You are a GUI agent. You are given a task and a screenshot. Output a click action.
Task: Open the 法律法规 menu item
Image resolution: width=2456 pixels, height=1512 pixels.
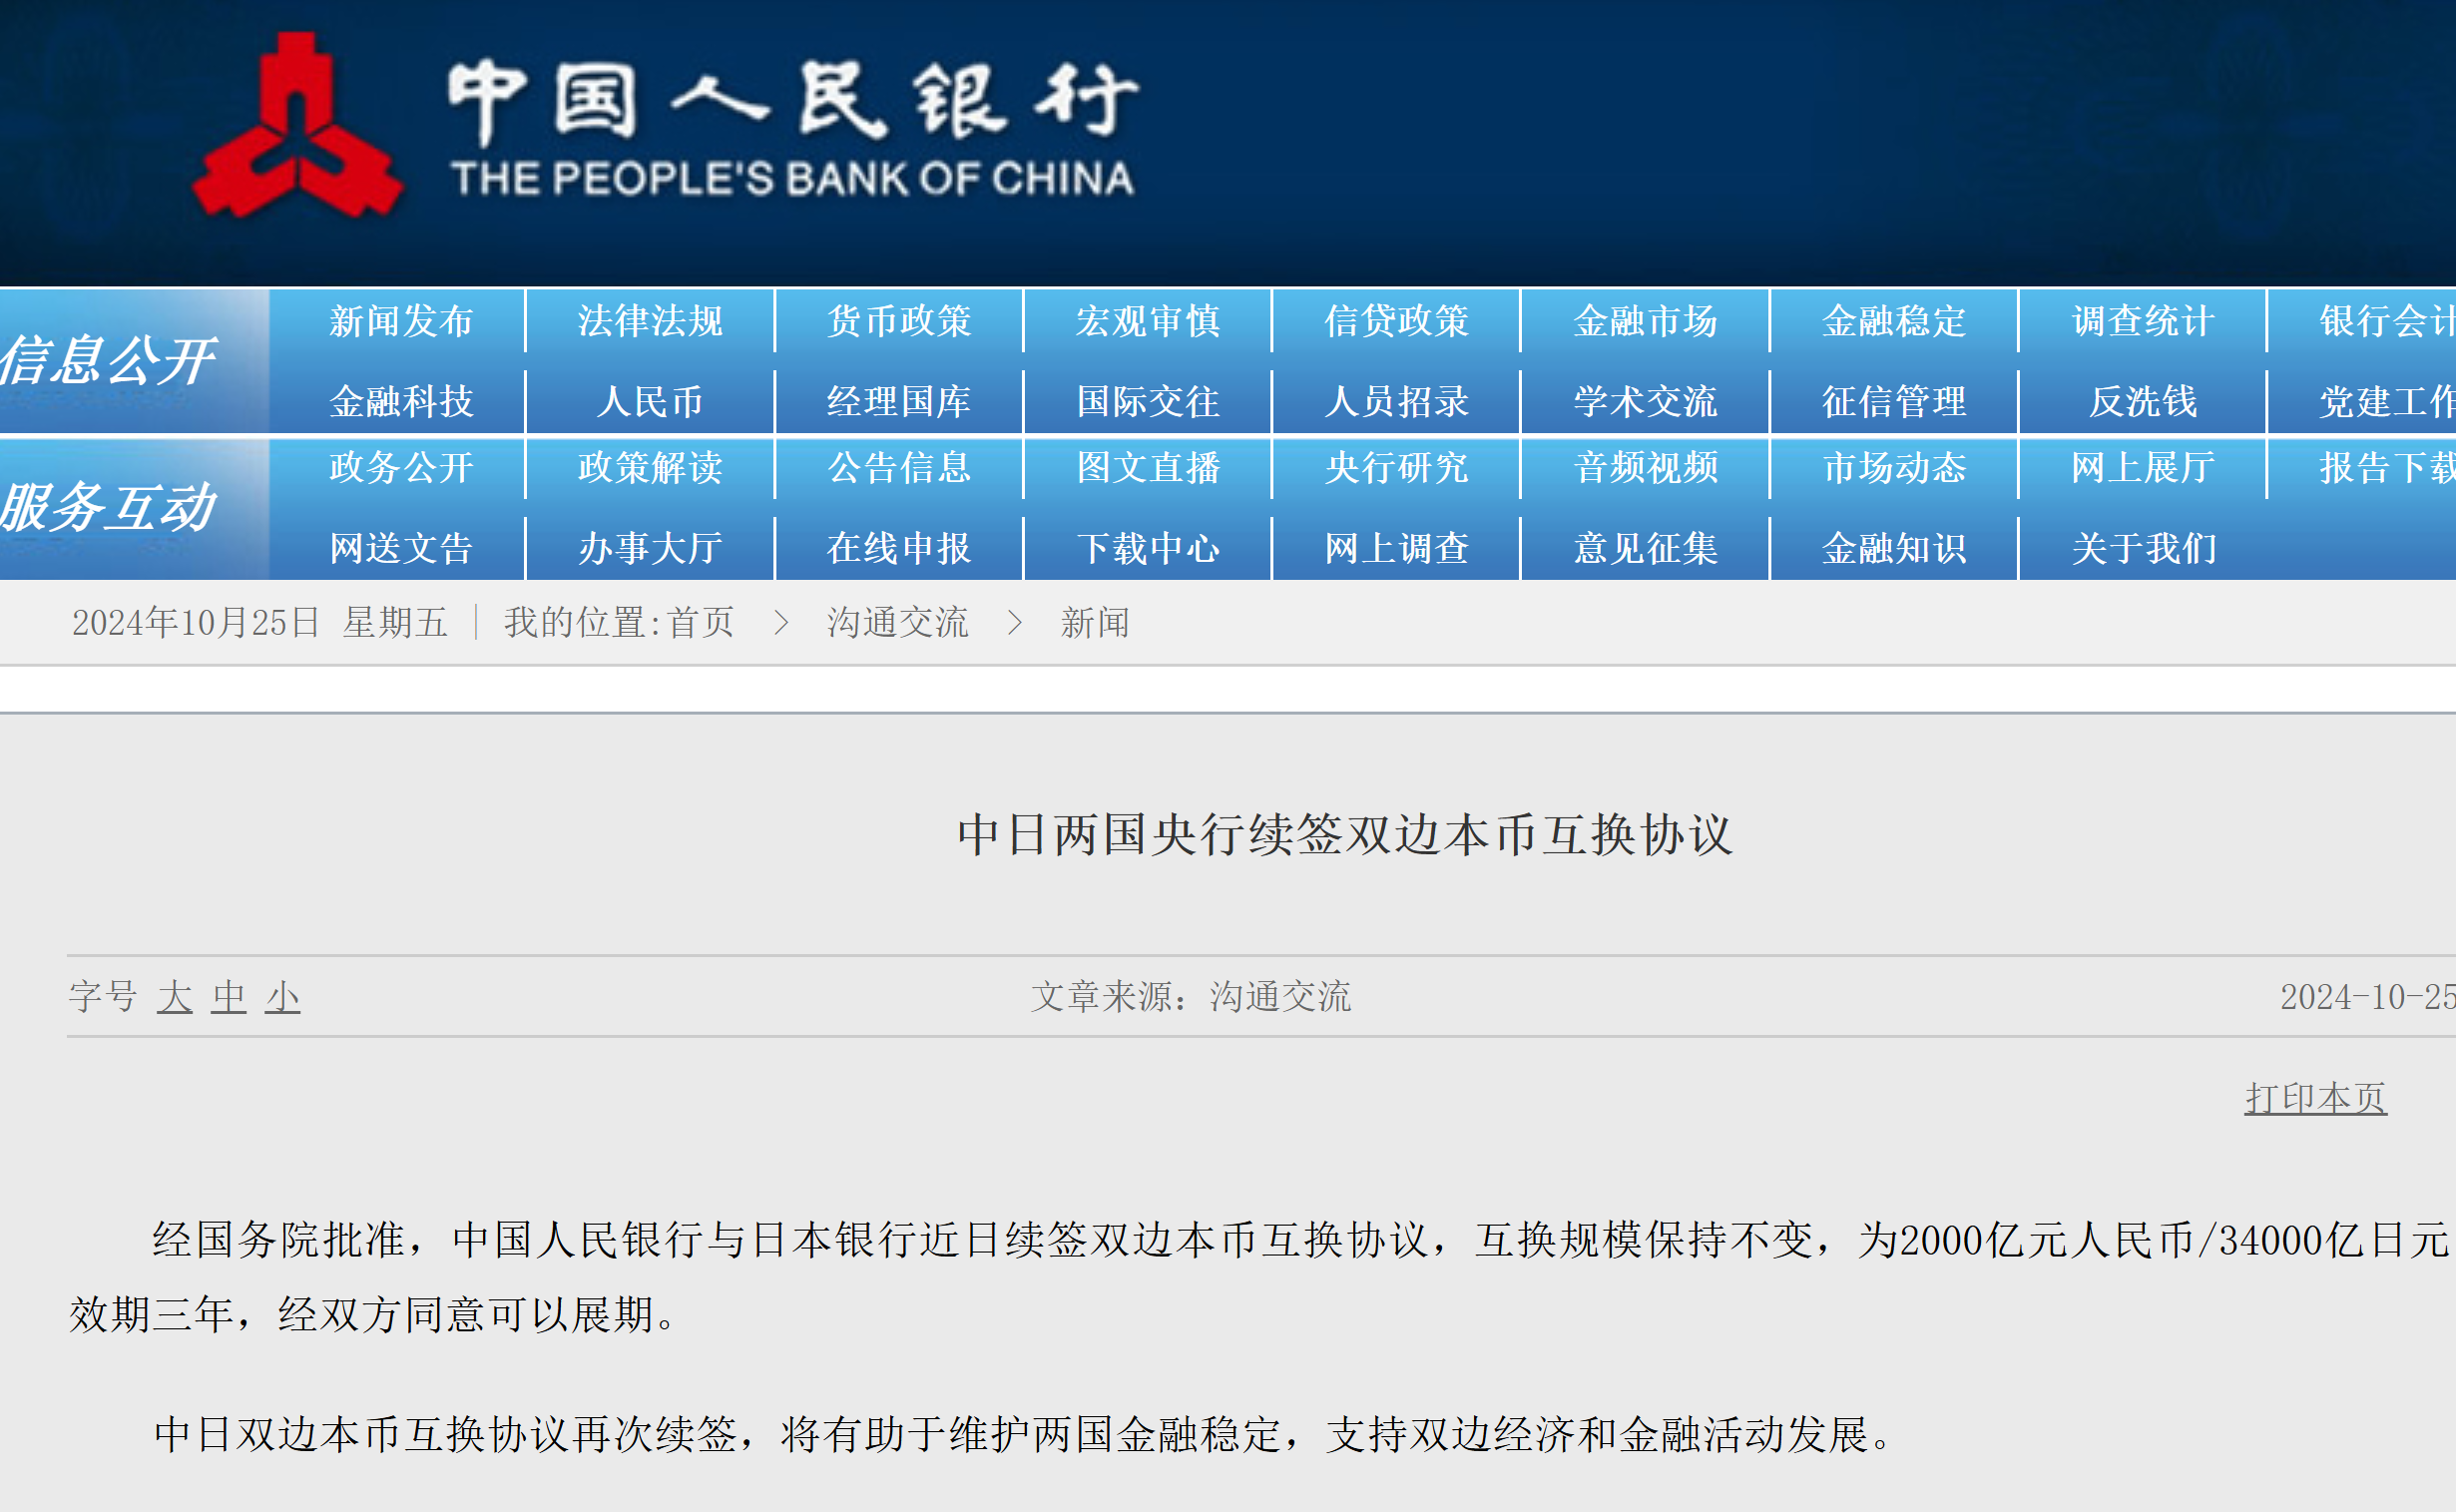pyautogui.click(x=650, y=321)
